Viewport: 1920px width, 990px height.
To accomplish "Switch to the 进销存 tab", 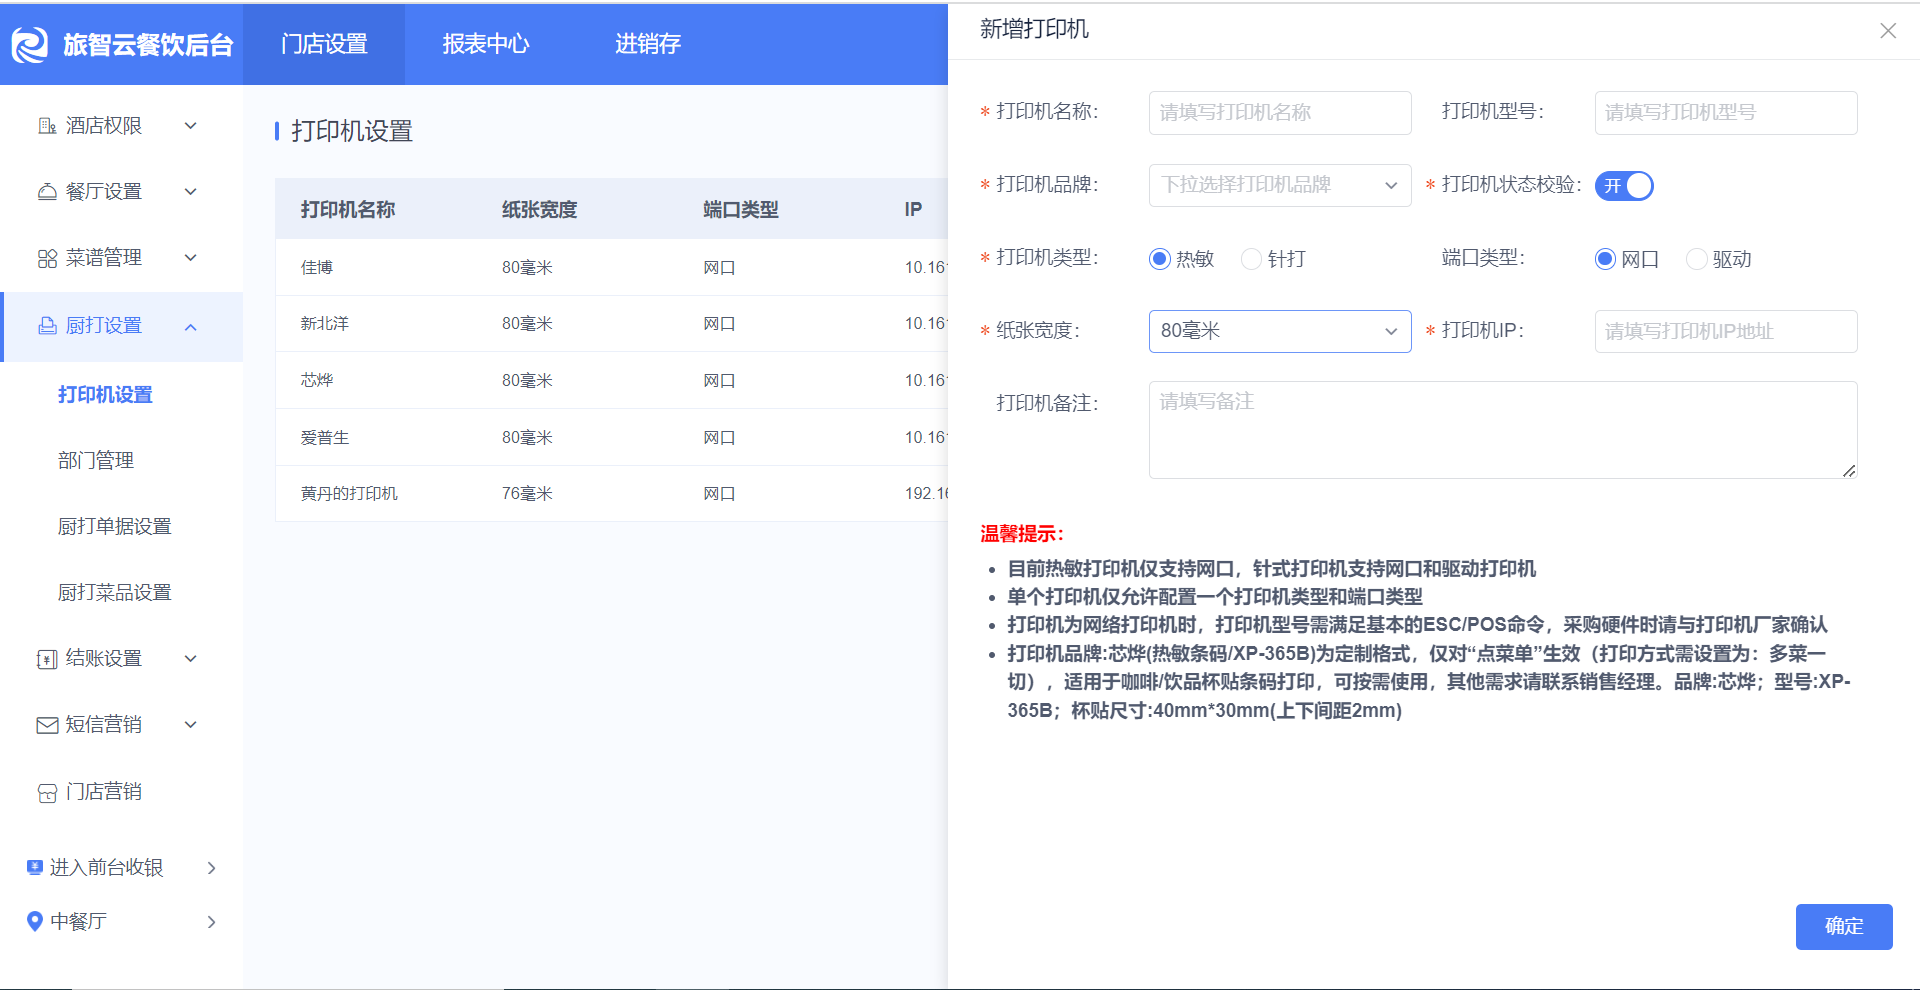I will 648,44.
